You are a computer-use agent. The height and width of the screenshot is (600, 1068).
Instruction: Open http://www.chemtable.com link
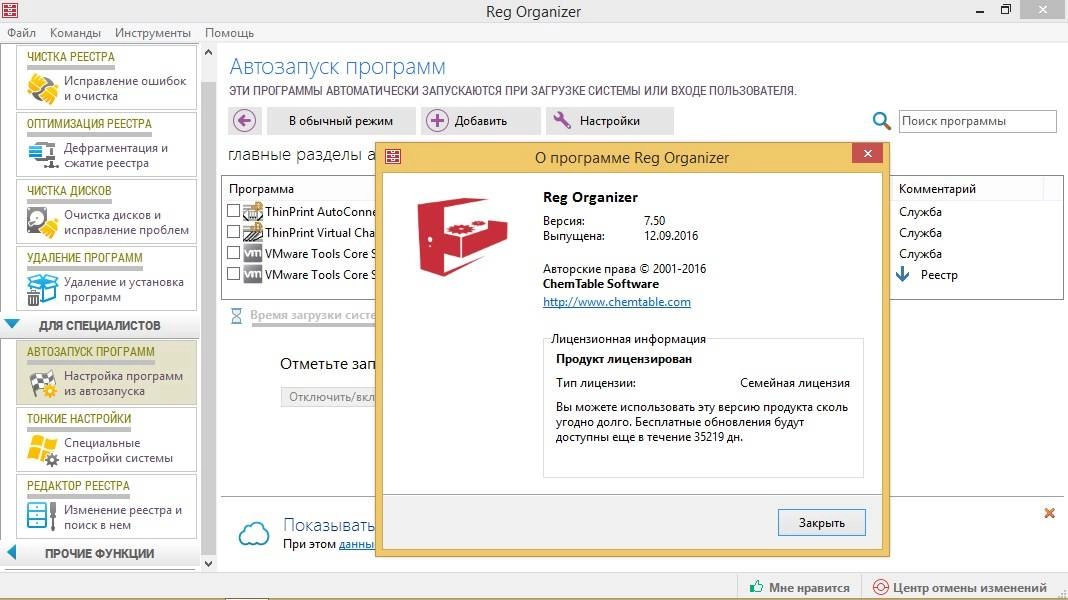pos(616,302)
